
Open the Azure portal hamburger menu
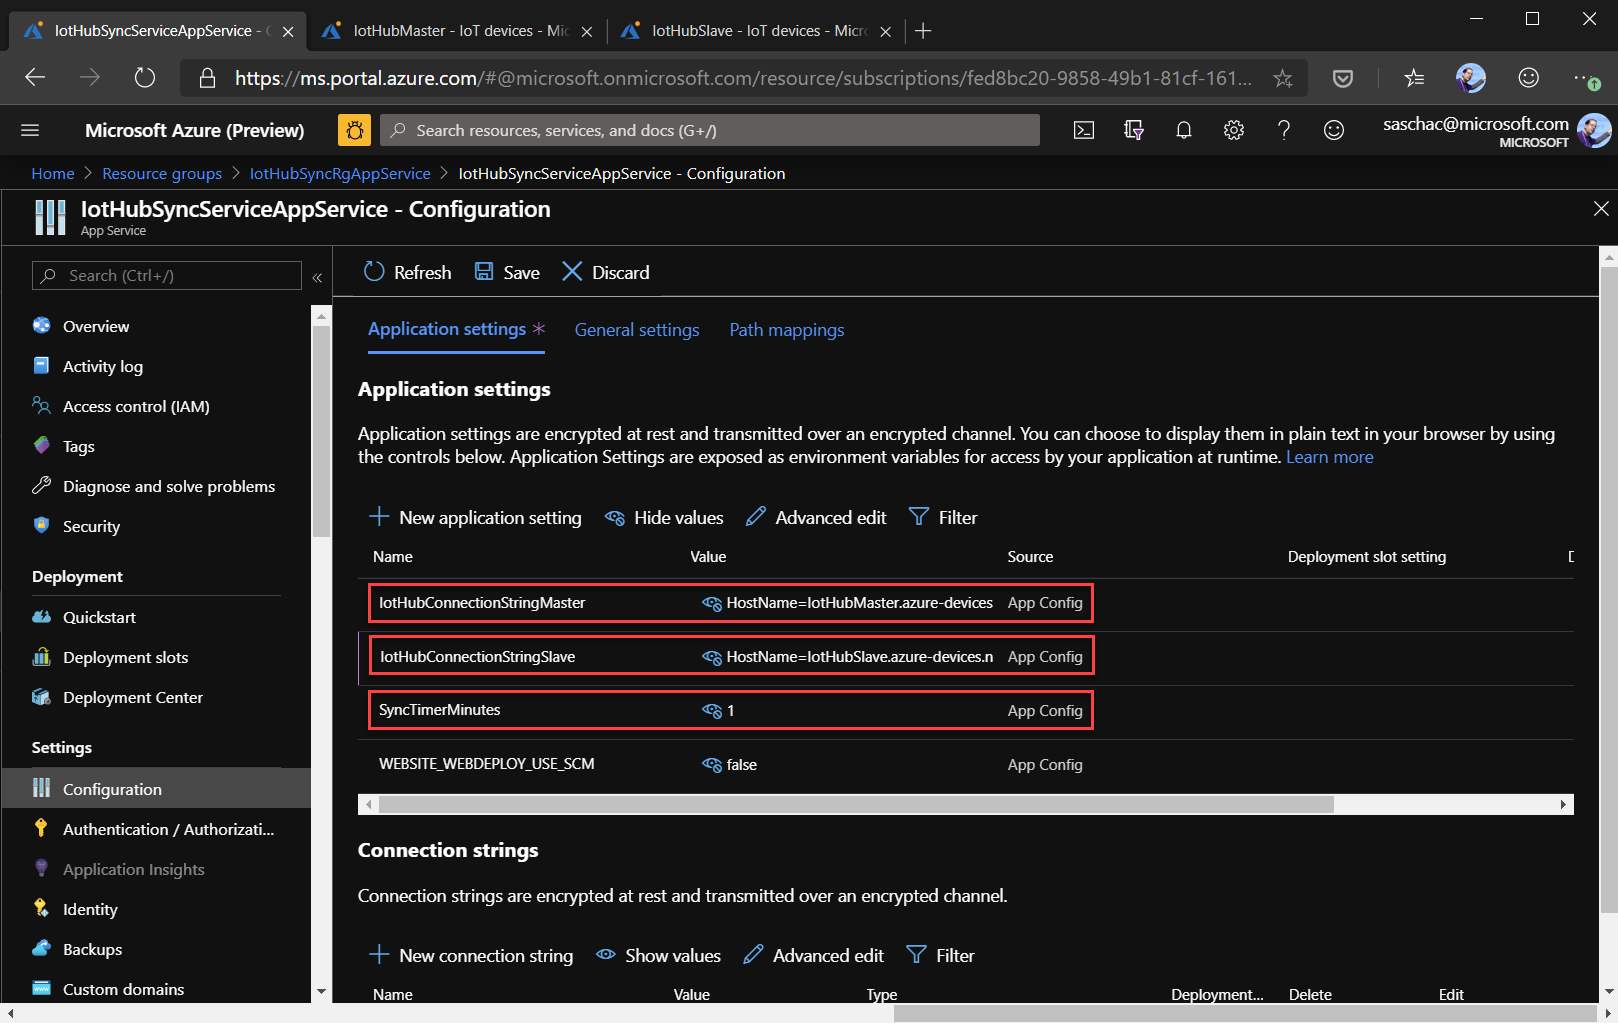[30, 130]
